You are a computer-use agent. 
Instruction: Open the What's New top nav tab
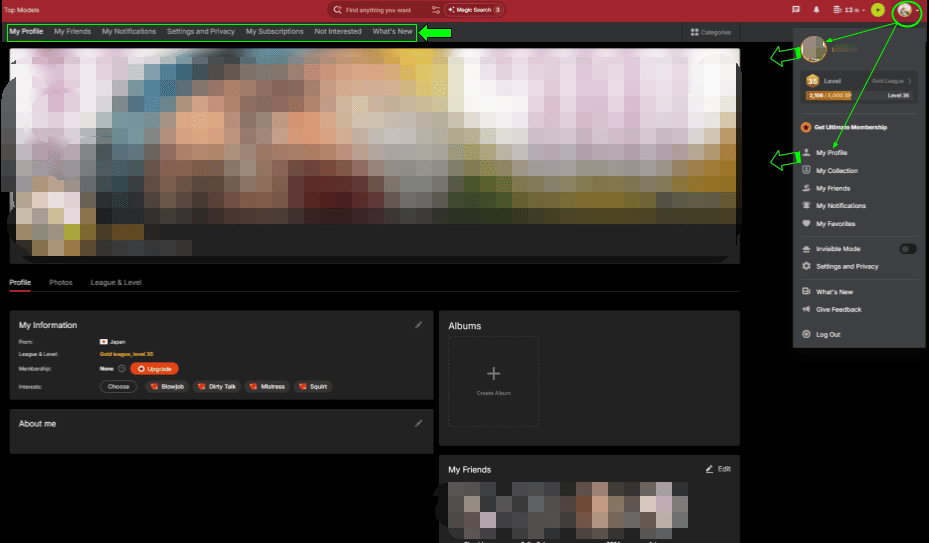(x=392, y=31)
